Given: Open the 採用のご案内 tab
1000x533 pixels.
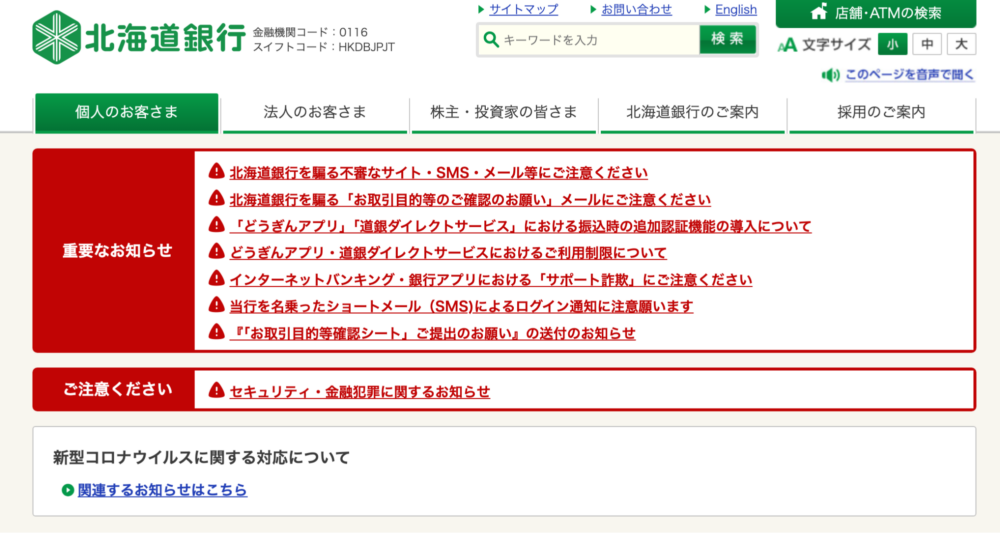Looking at the screenshot, I should tap(881, 113).
